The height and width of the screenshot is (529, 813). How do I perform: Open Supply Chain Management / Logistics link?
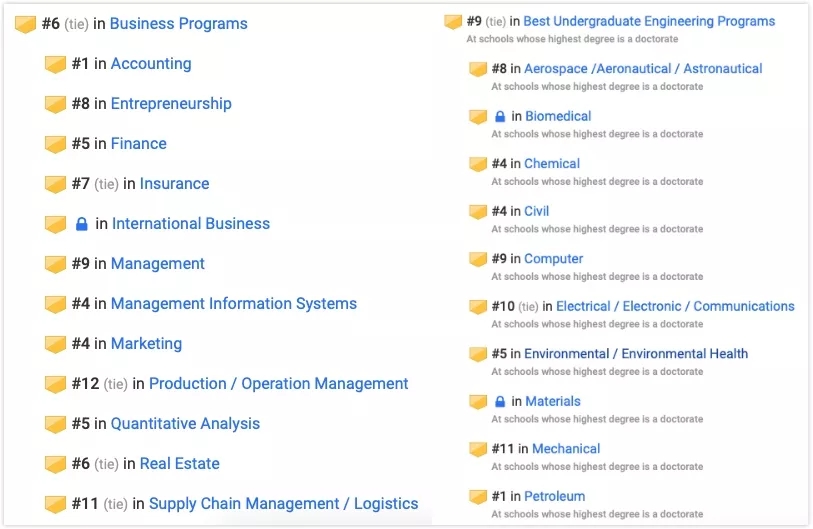283,504
